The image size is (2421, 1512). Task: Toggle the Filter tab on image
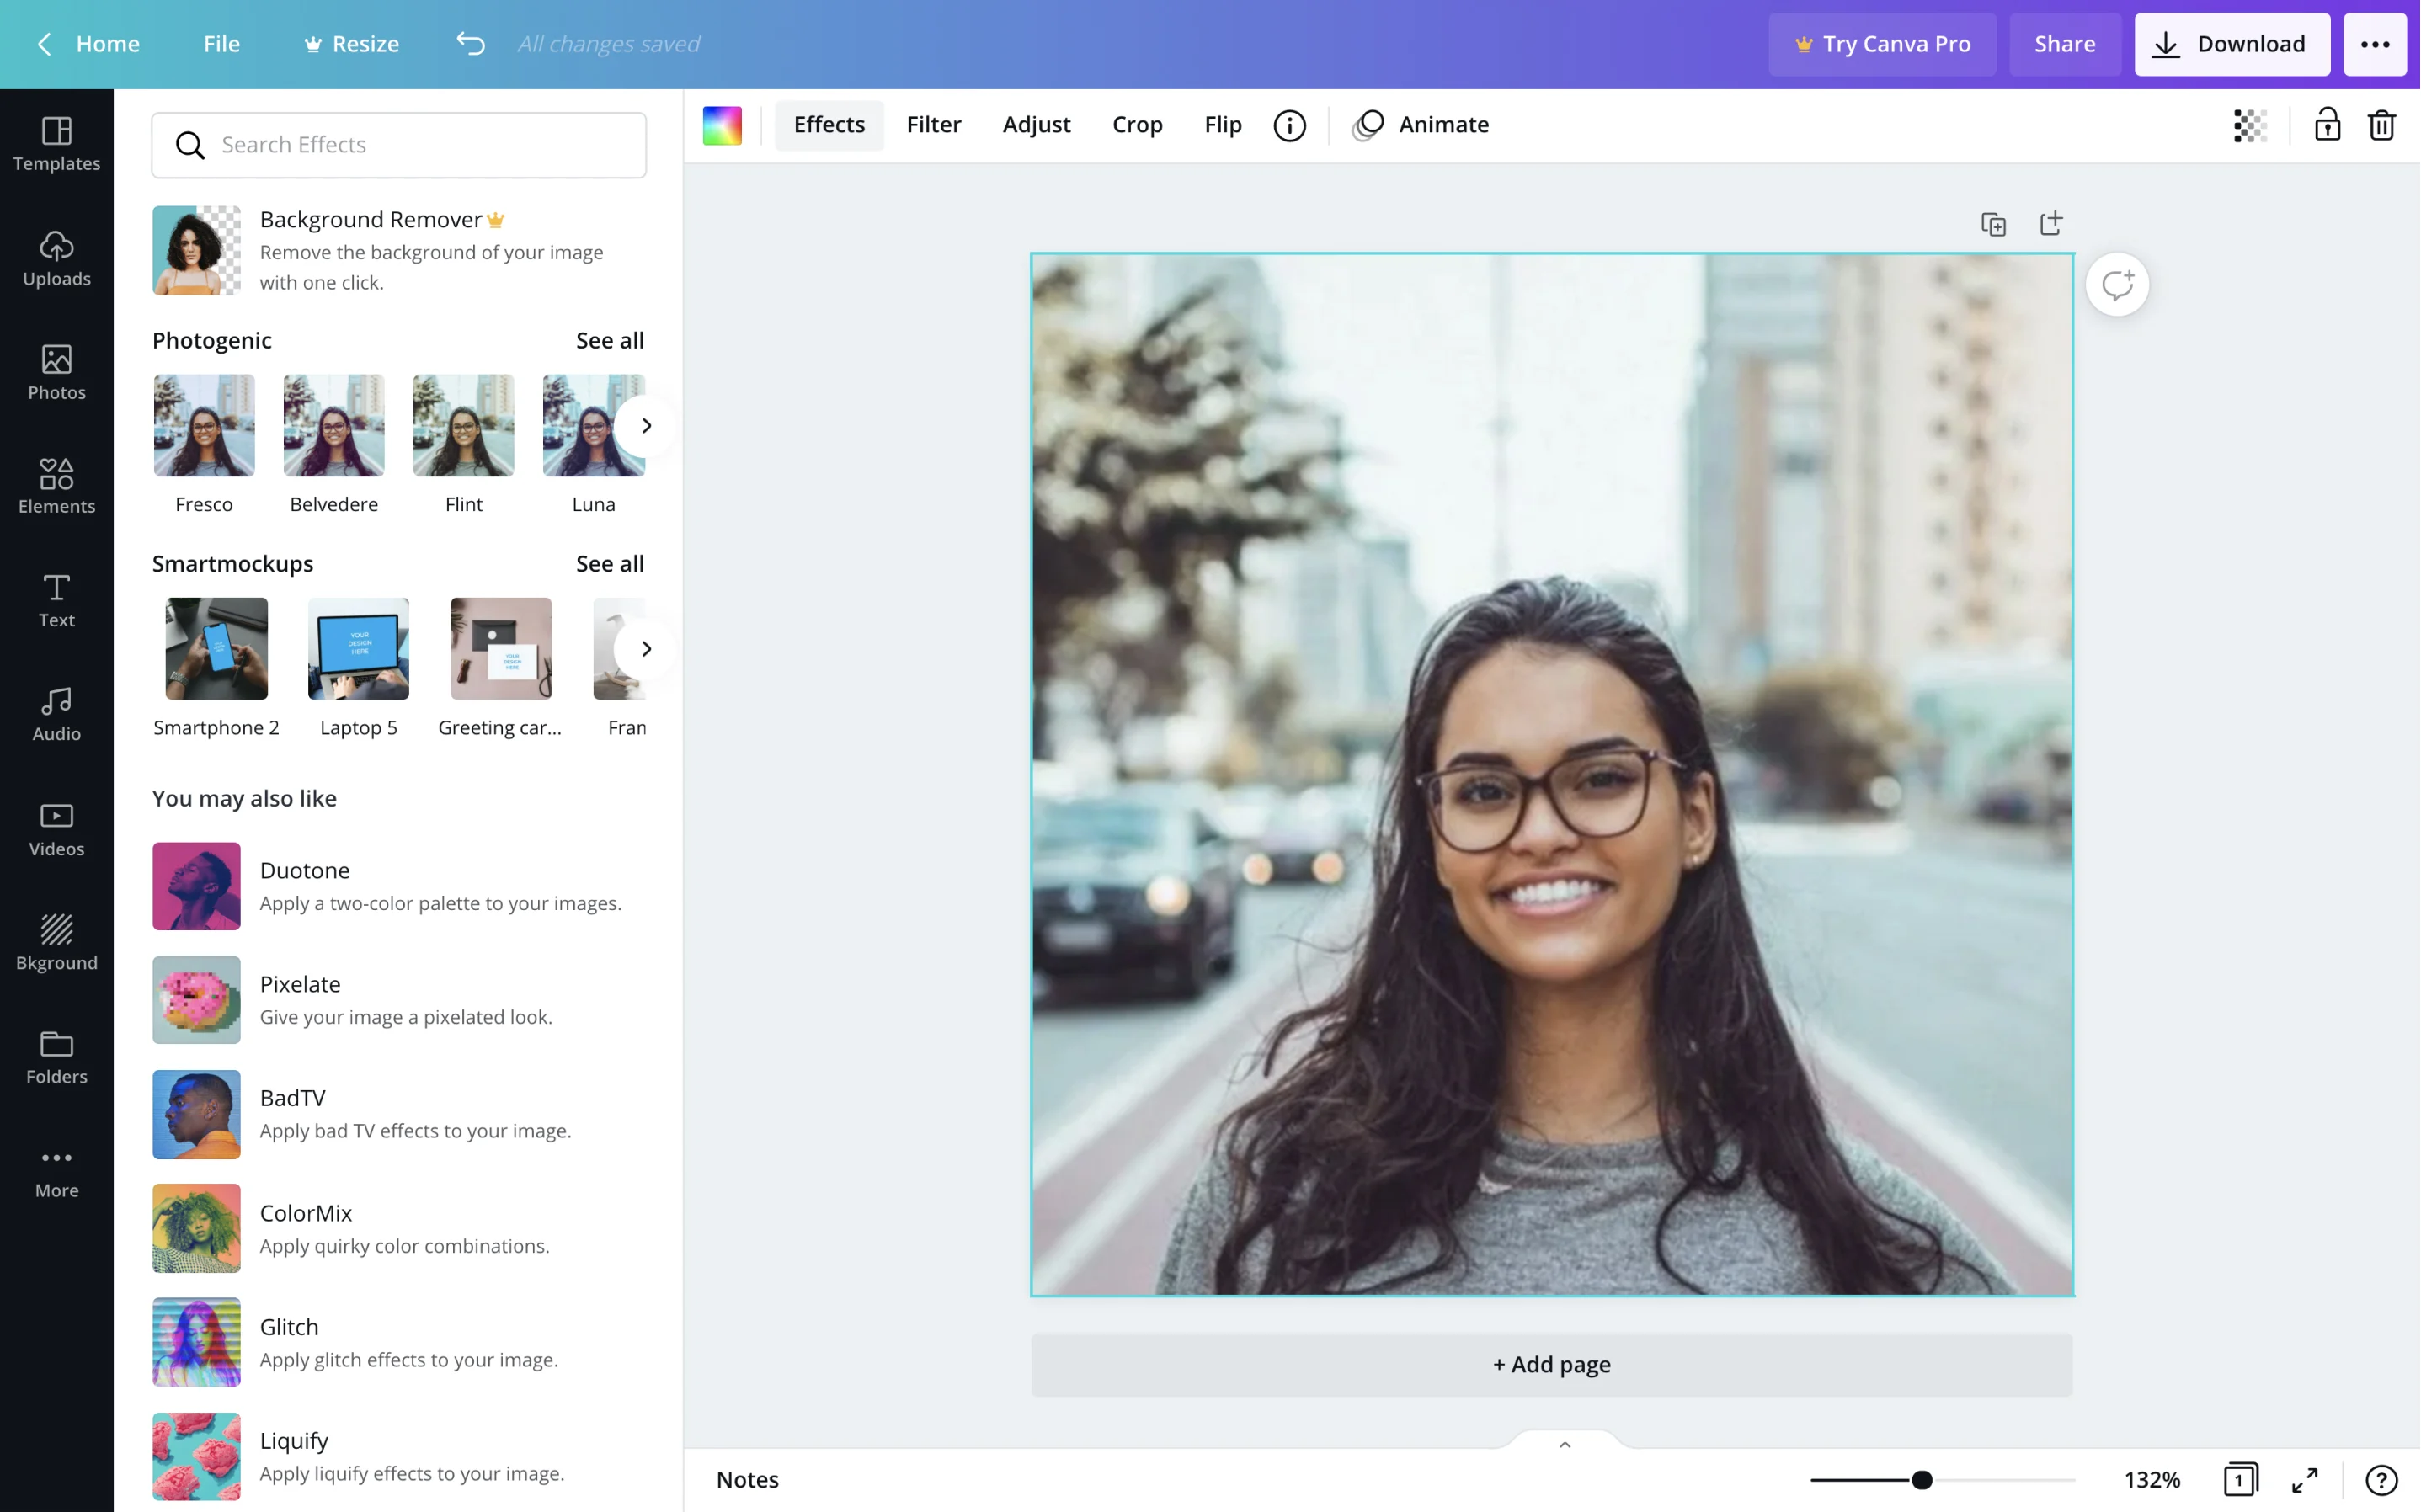(x=932, y=124)
